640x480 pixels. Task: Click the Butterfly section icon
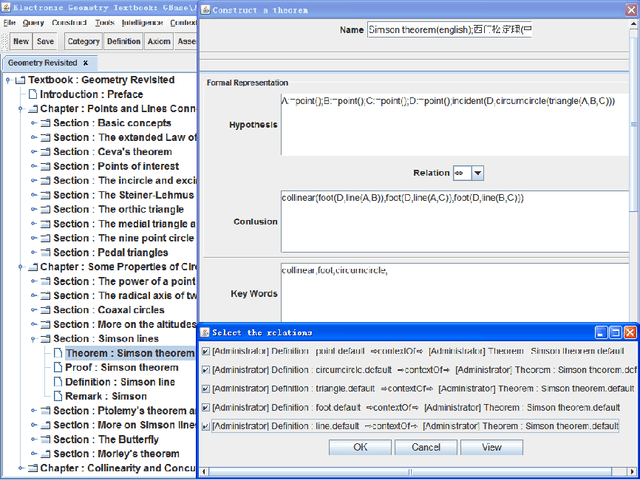46,440
